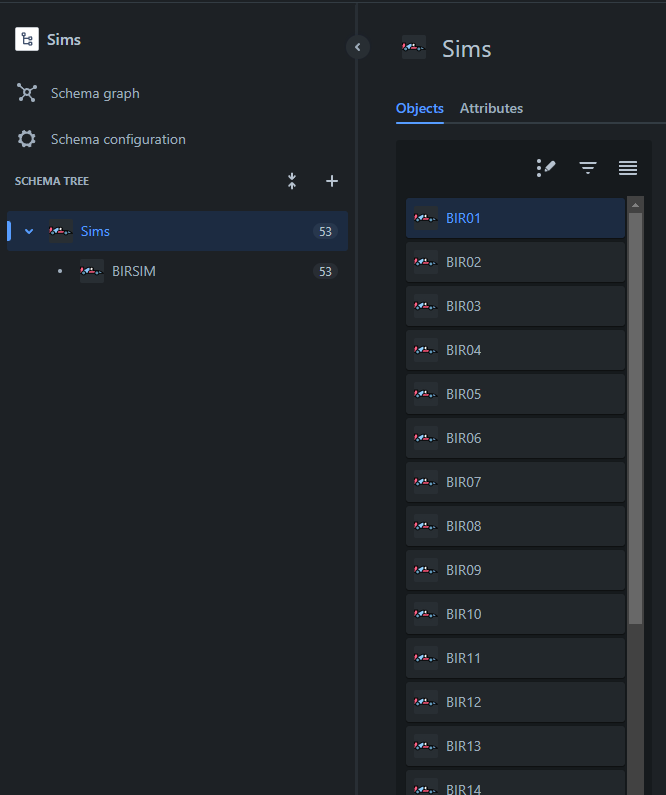This screenshot has height=795, width=666.
Task: Select object BIR10
Action: (x=515, y=614)
